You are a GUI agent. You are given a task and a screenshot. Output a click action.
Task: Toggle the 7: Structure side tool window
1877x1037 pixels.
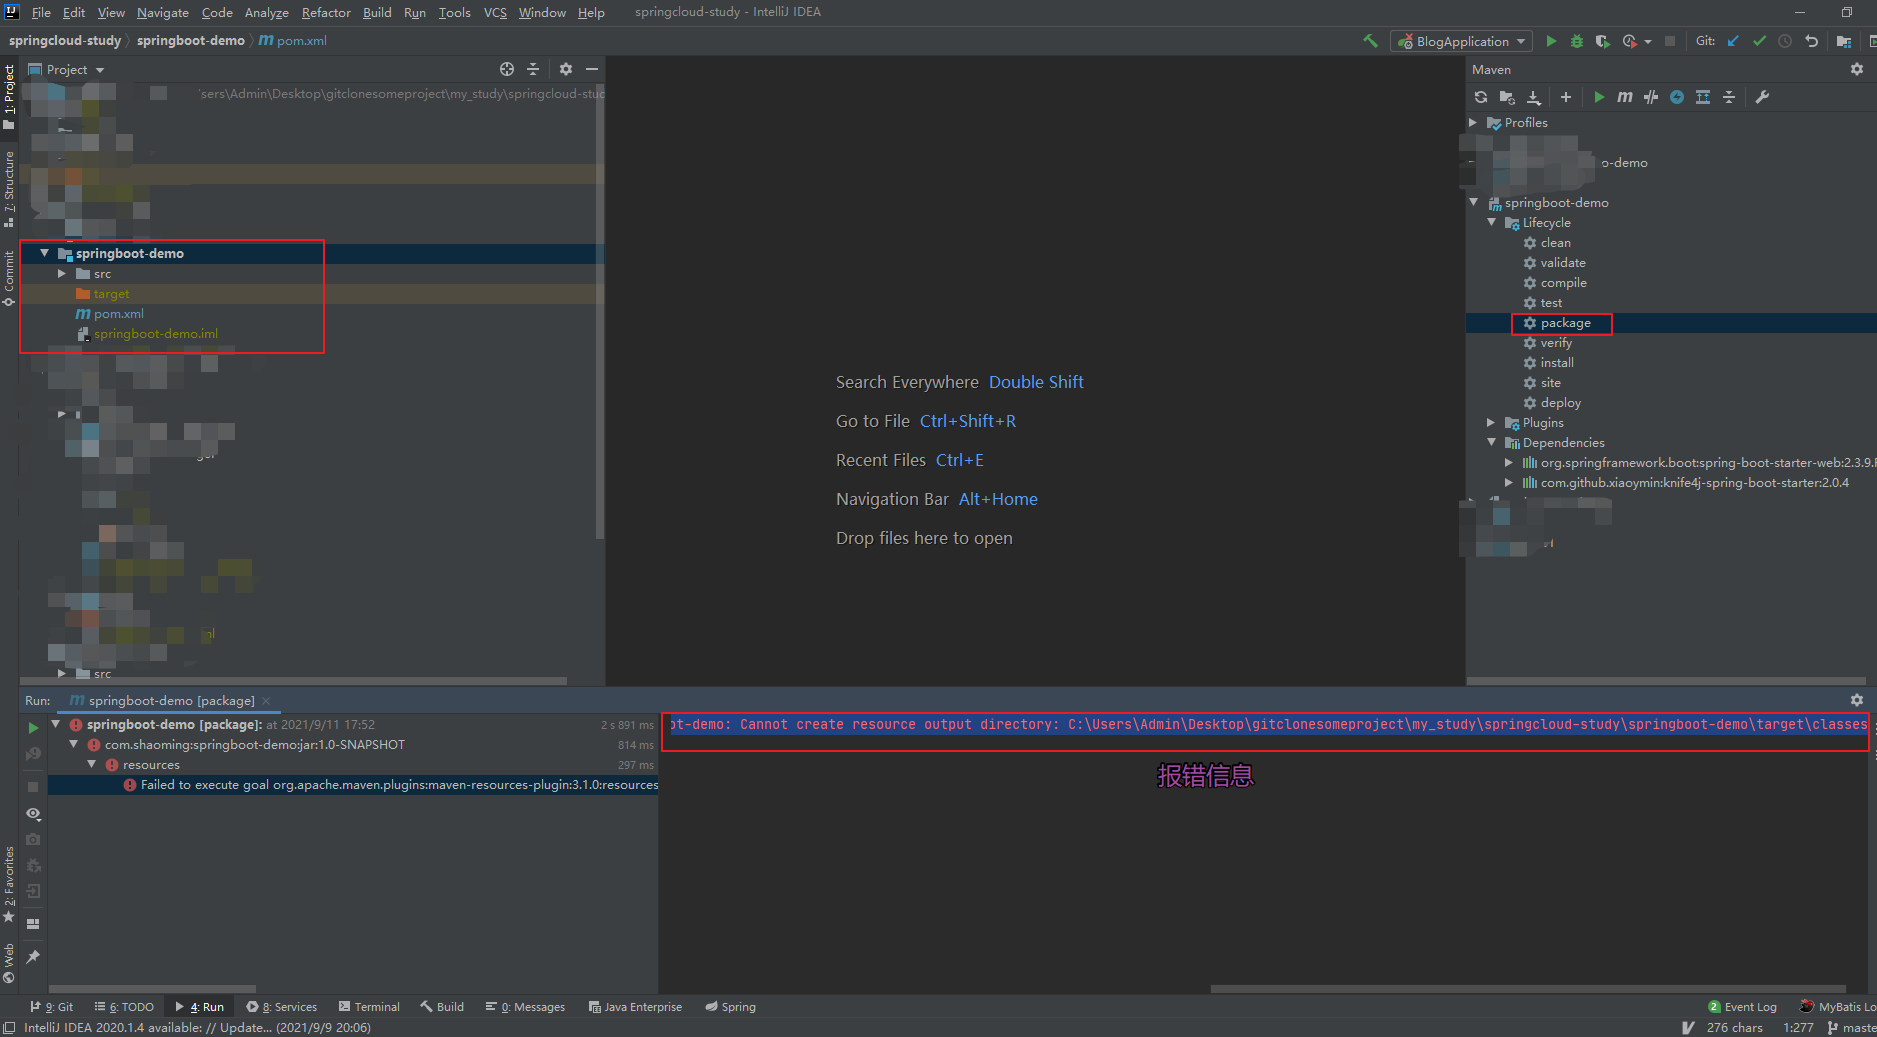(x=9, y=189)
